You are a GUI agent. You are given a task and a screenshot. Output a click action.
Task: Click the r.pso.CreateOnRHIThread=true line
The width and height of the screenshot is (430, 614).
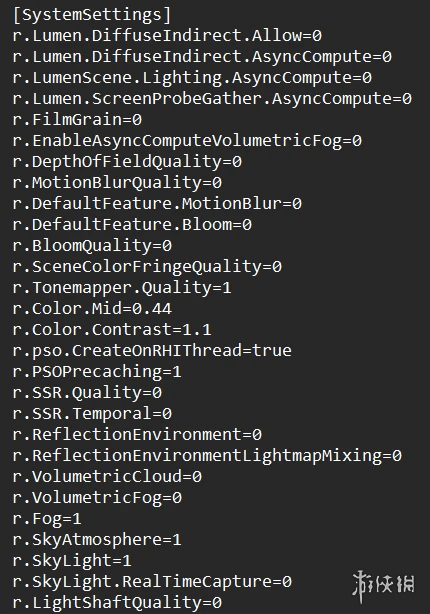click(152, 351)
